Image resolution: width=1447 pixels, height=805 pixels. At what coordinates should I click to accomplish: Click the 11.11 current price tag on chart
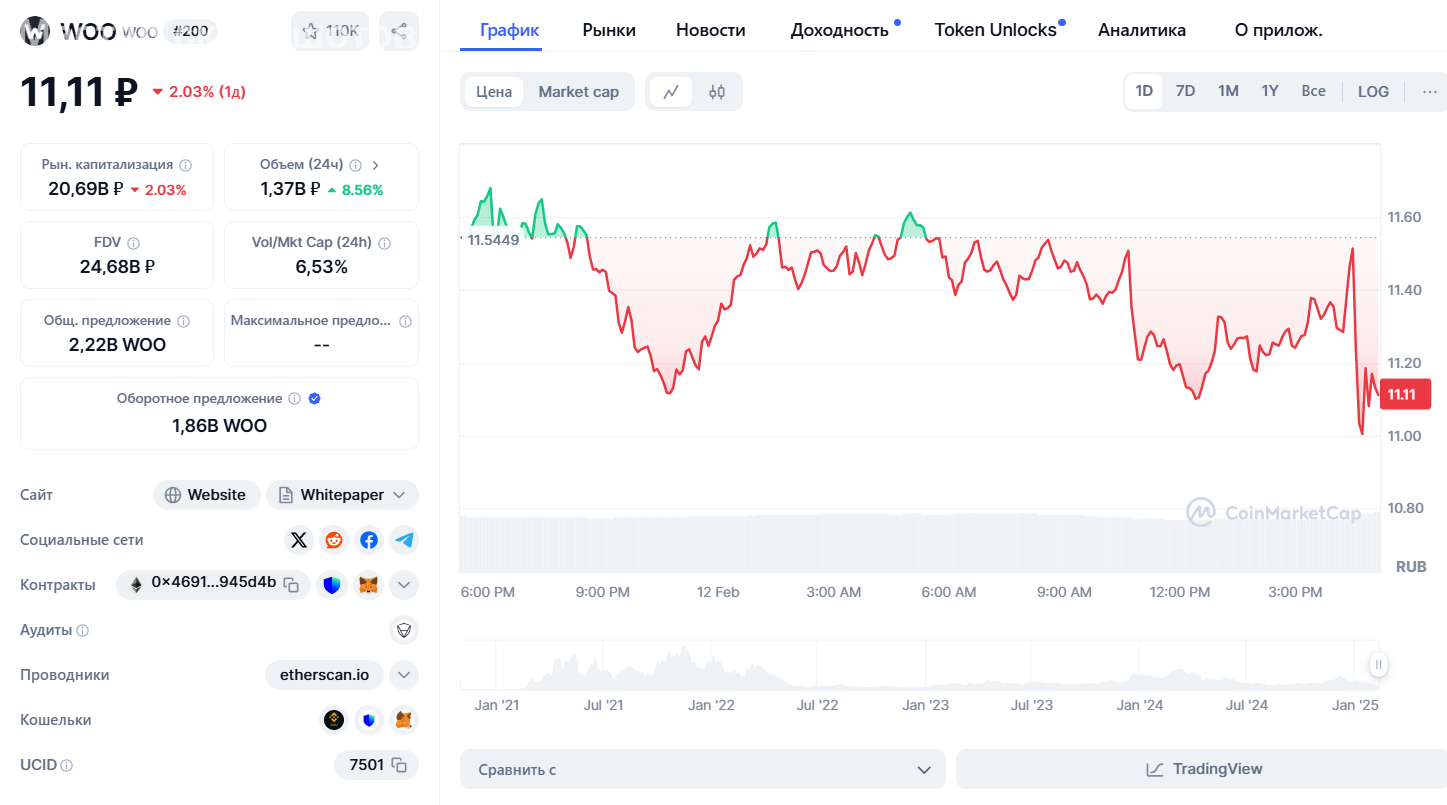pyautogui.click(x=1405, y=394)
